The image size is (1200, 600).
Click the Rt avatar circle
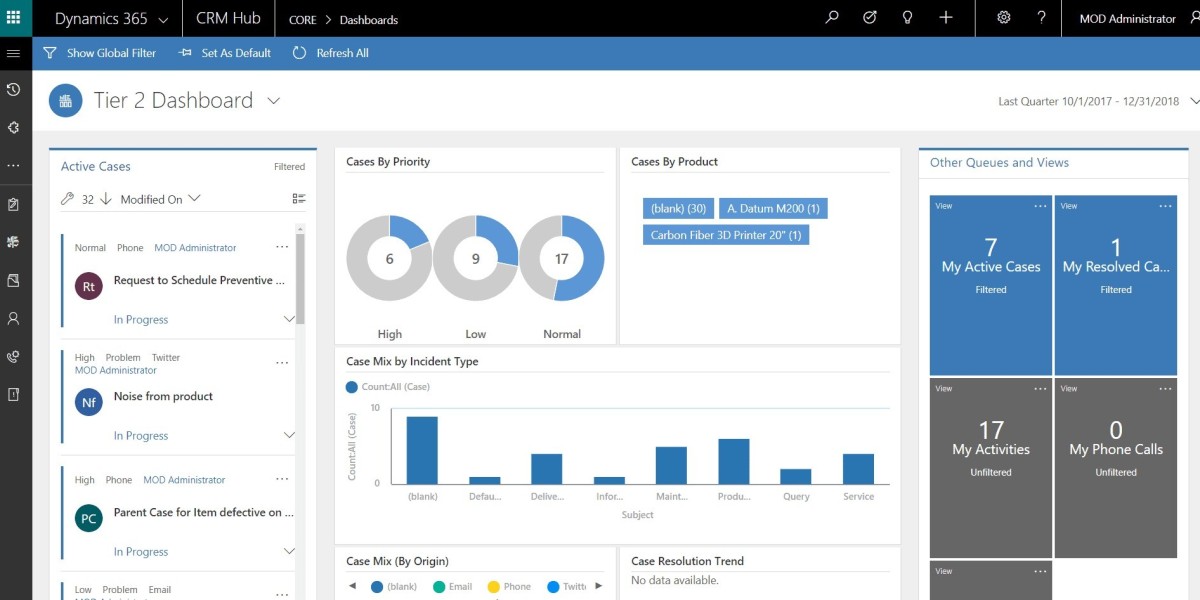89,286
